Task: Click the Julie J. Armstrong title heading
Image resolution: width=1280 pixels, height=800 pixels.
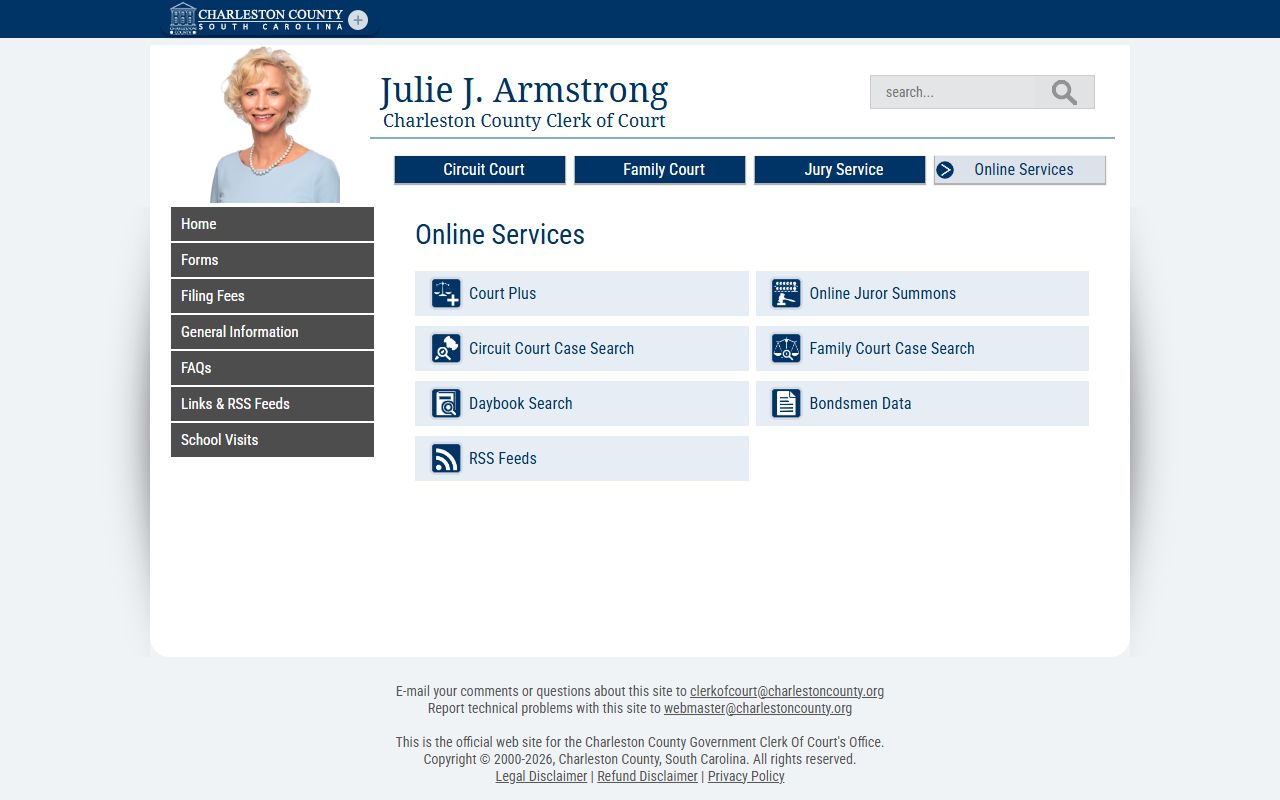Action: pos(523,90)
